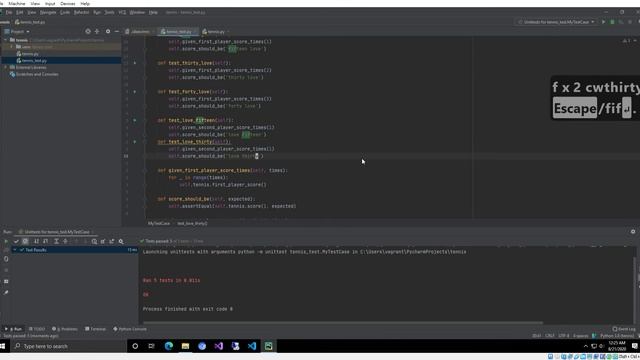Open the run configuration dropdown Unittests for tennis_test
This screenshot has width=640, height=360.
click(x=557, y=22)
